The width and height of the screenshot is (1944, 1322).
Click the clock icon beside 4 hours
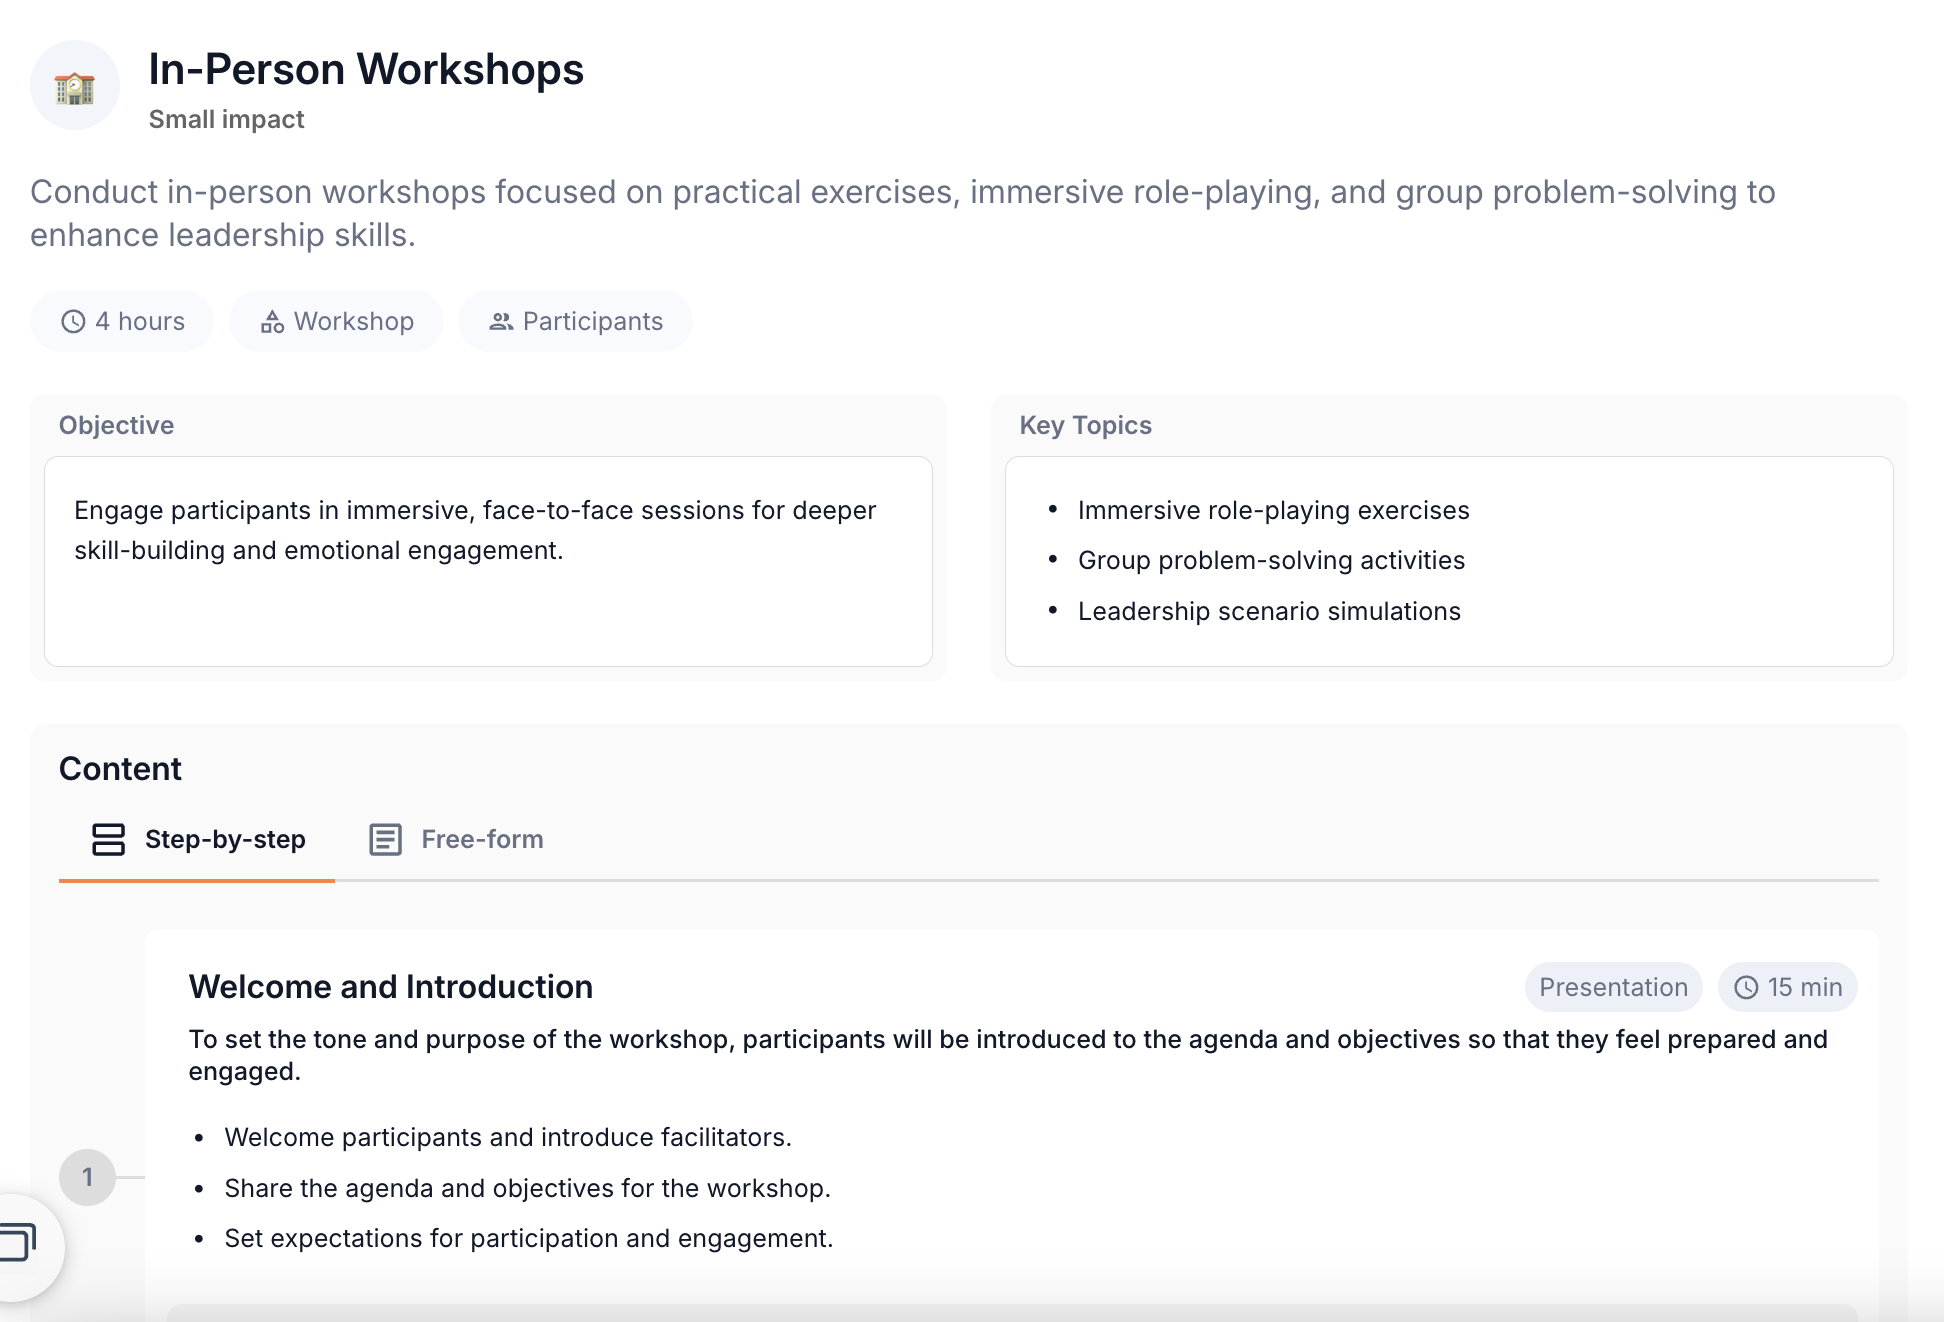coord(73,322)
